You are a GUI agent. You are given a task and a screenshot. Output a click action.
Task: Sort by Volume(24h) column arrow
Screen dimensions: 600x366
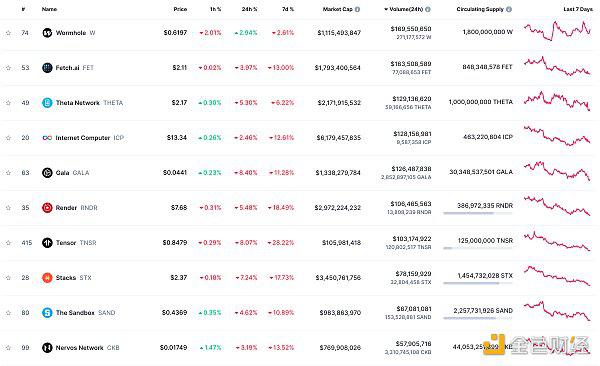coord(386,9)
